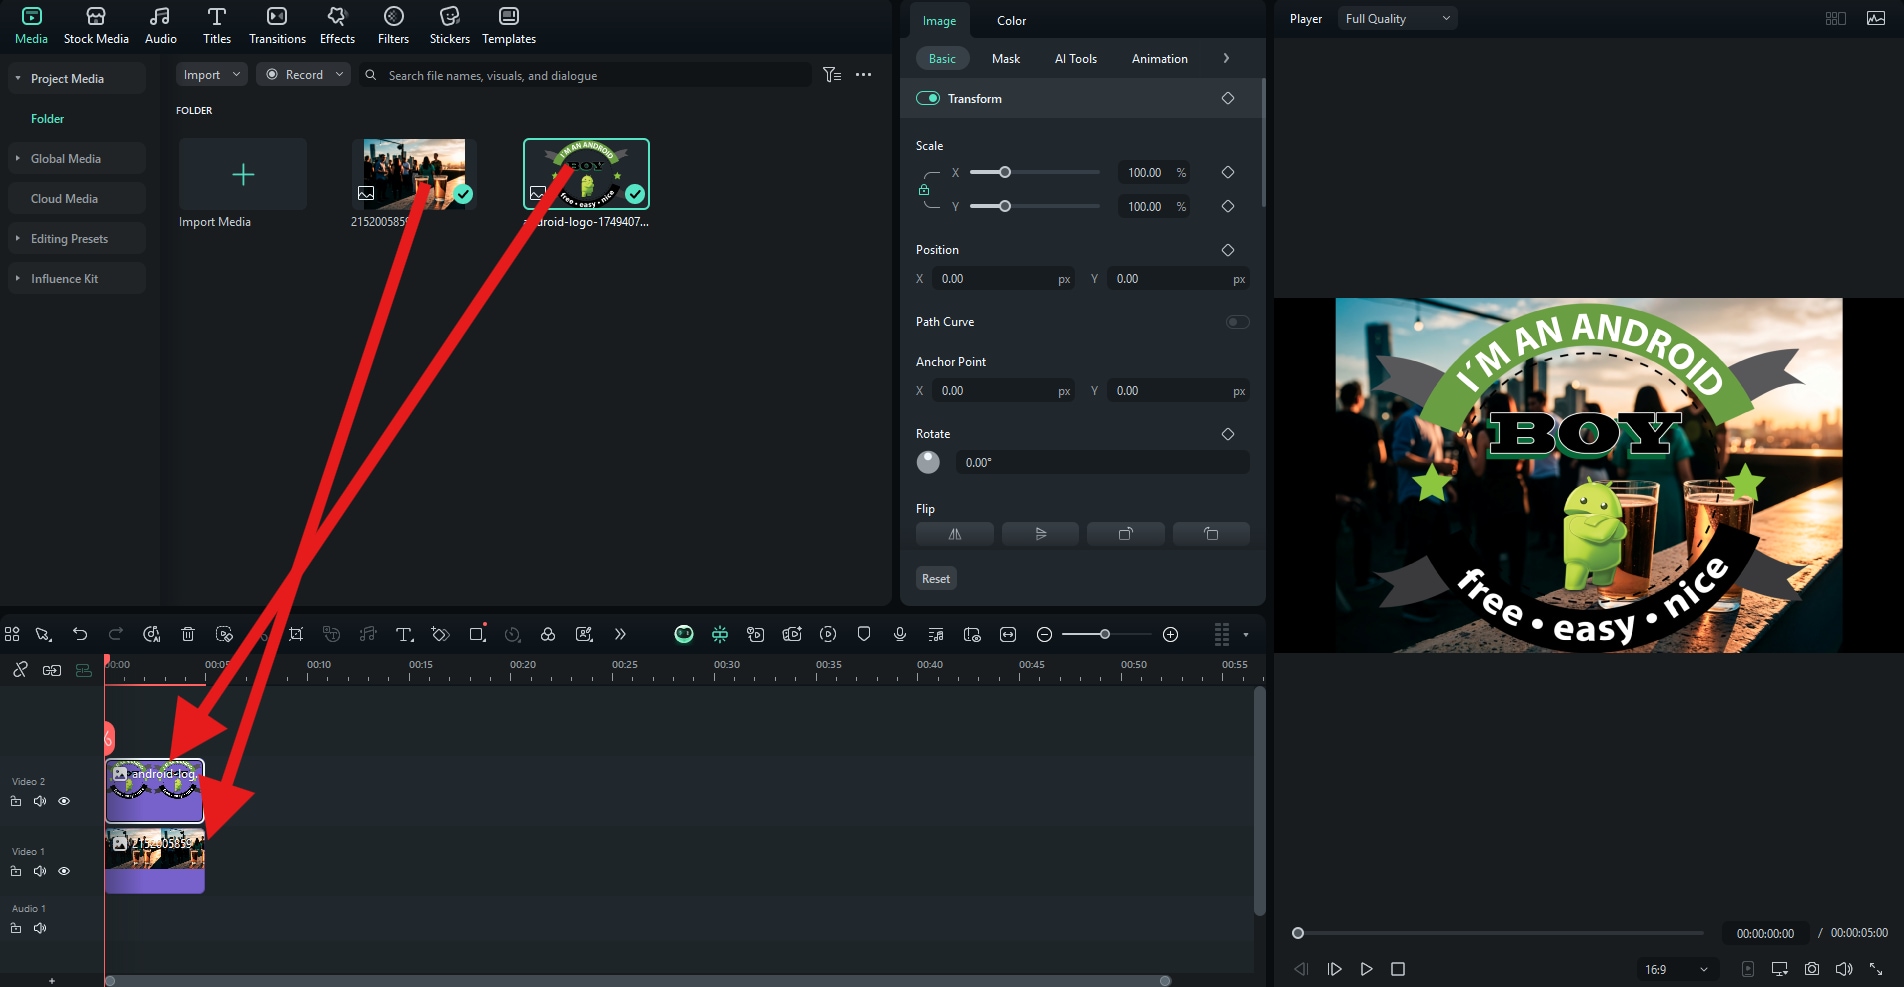The image size is (1904, 987).
Task: Click the media search field
Action: tap(585, 75)
